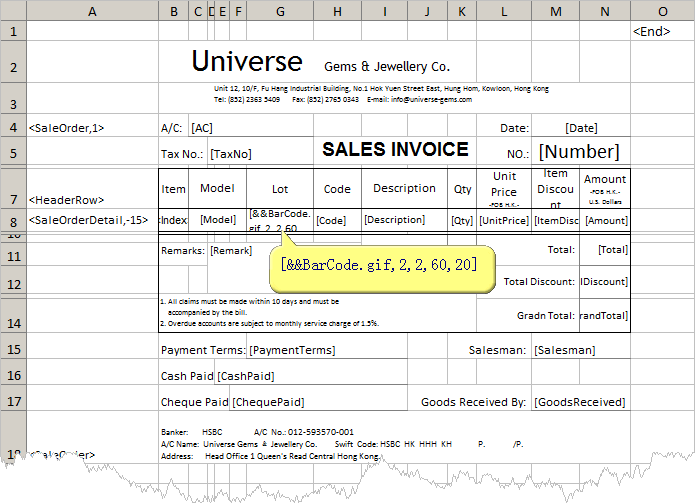
Task: Select the [PaymentTerms] placeholder cell
Action: coord(292,351)
